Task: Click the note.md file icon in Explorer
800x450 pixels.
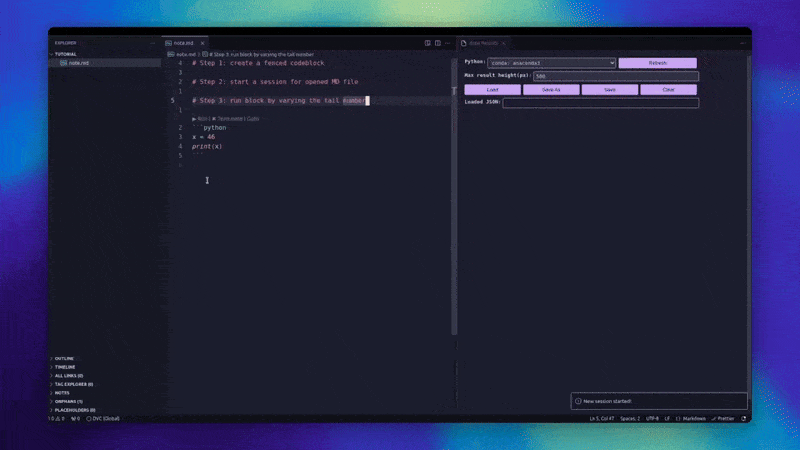Action: 64,63
